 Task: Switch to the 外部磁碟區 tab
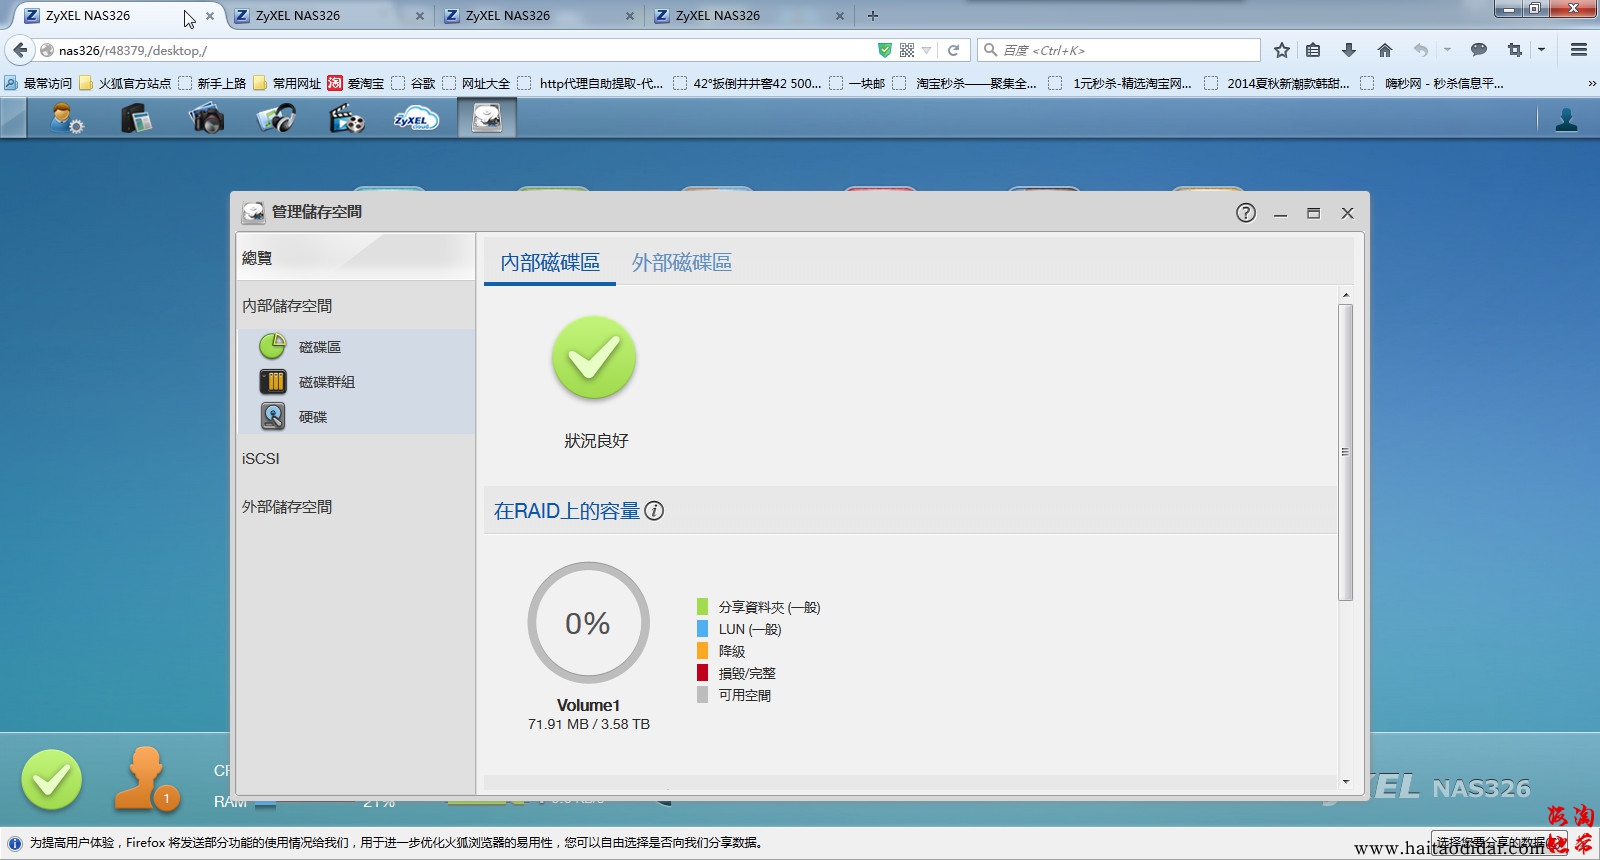point(681,263)
